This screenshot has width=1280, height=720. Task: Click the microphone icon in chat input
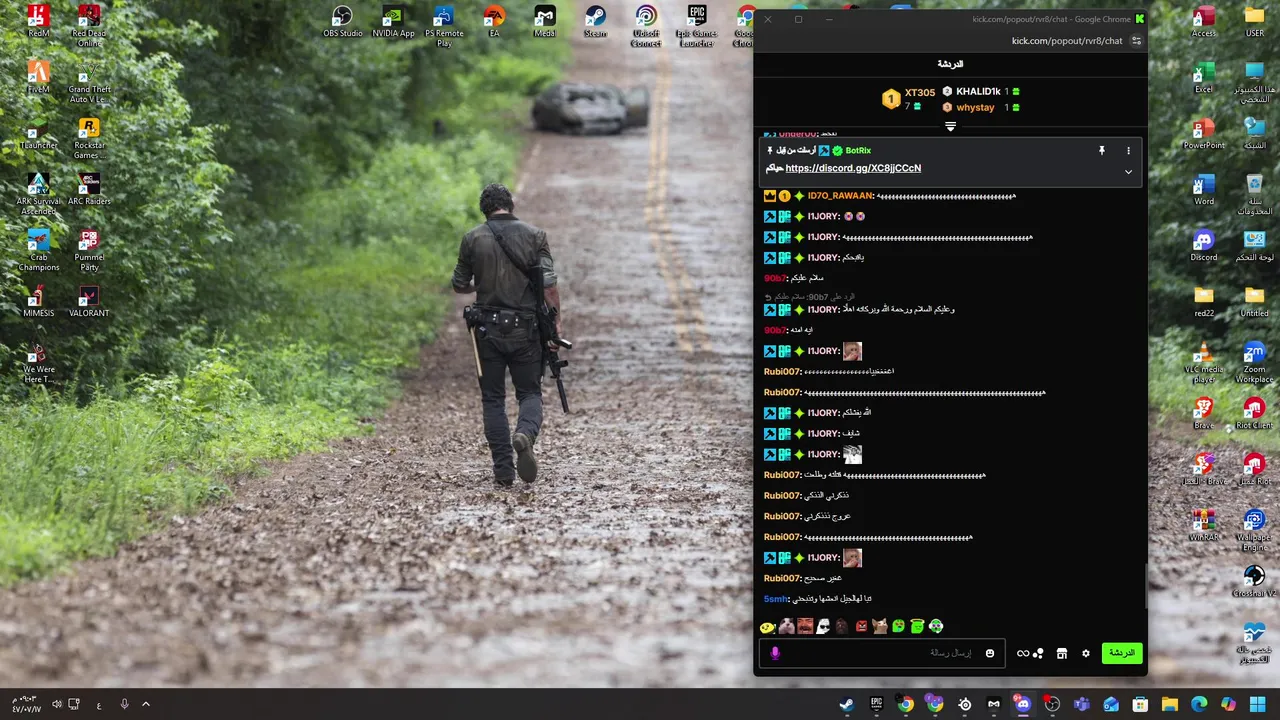(x=775, y=653)
